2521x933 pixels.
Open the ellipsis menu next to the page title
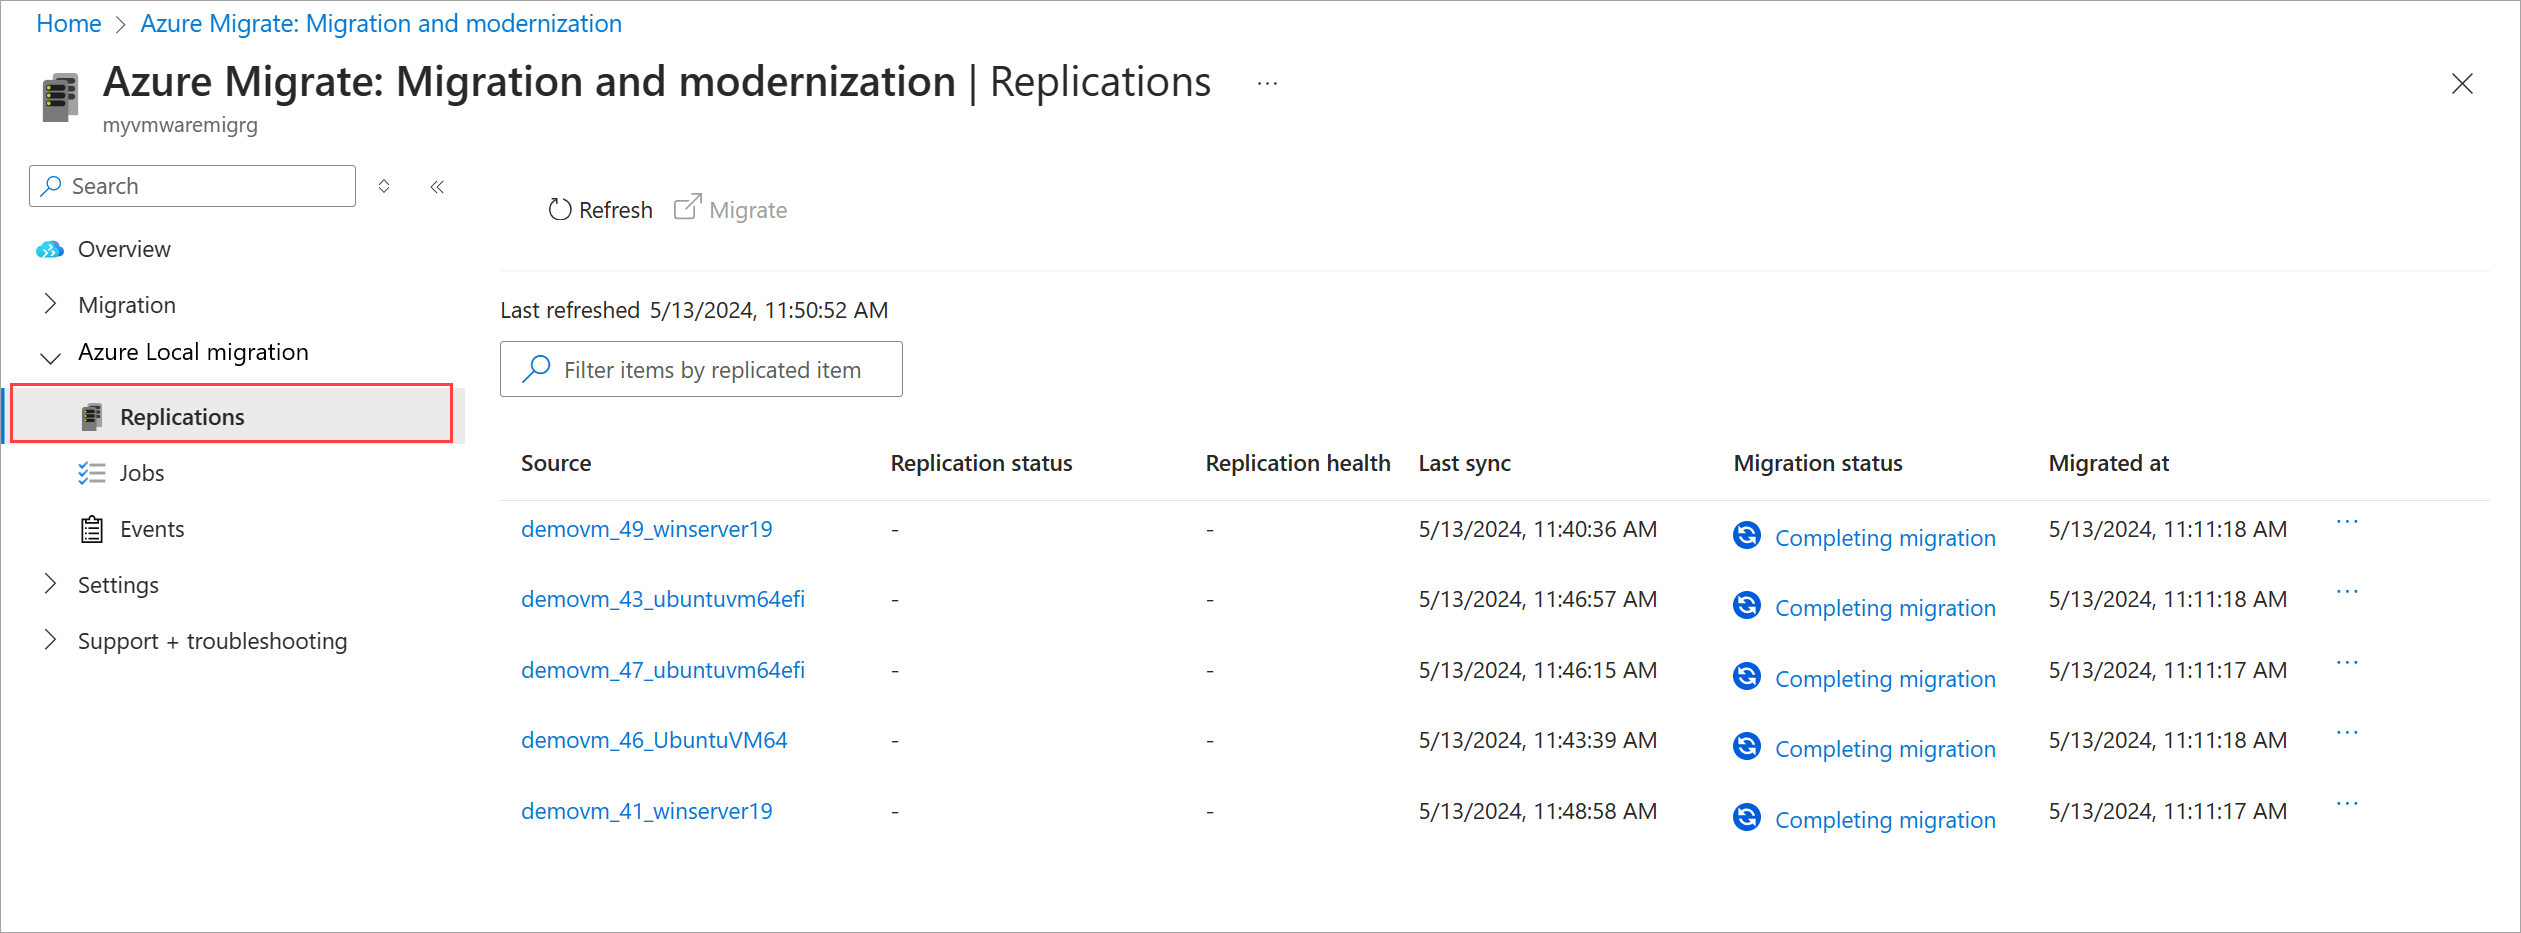[1266, 84]
